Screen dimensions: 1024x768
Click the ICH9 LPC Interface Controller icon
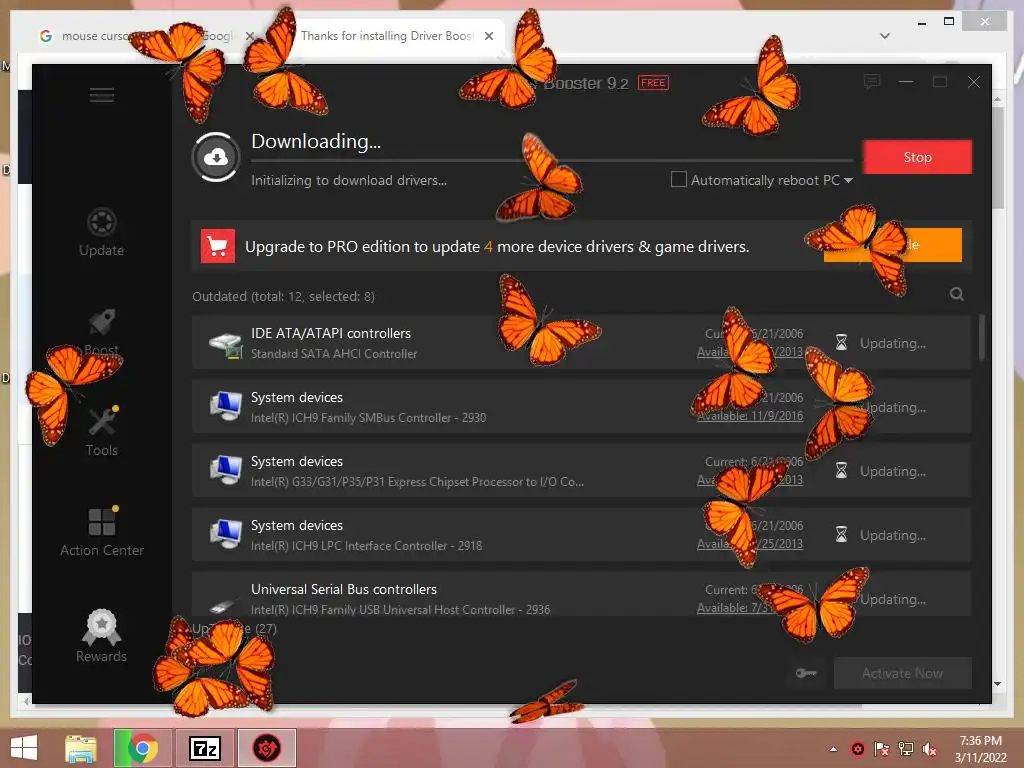click(226, 534)
